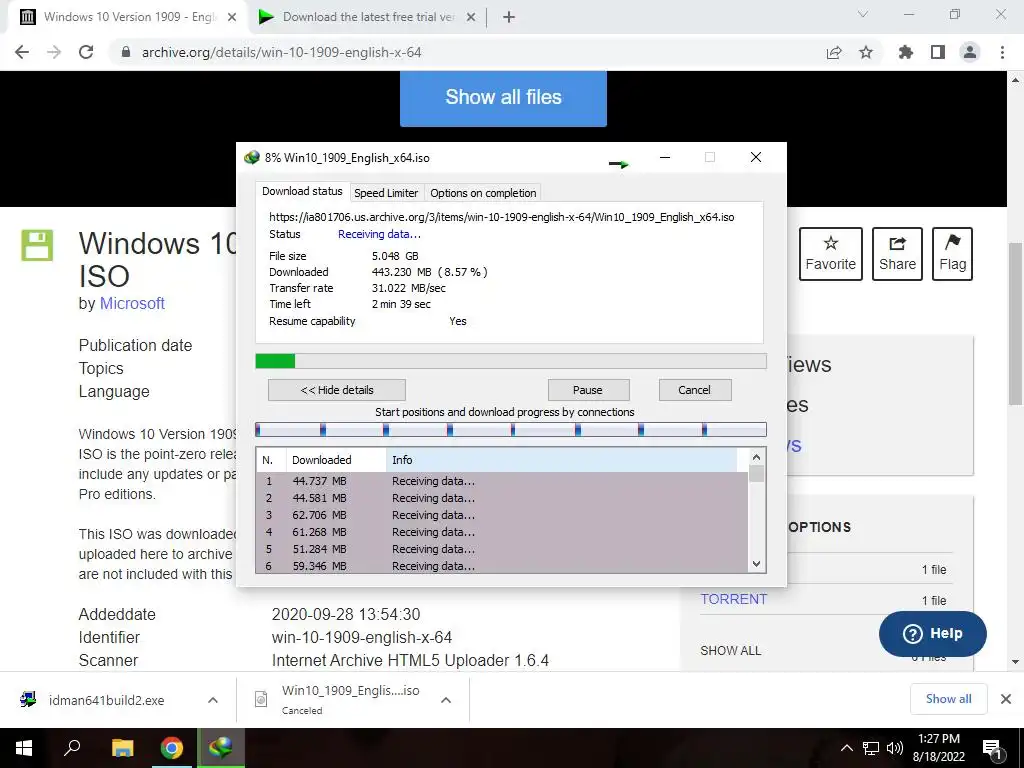The height and width of the screenshot is (768, 1024).
Task: Click the IDM icon in download dialog title
Action: 251,158
